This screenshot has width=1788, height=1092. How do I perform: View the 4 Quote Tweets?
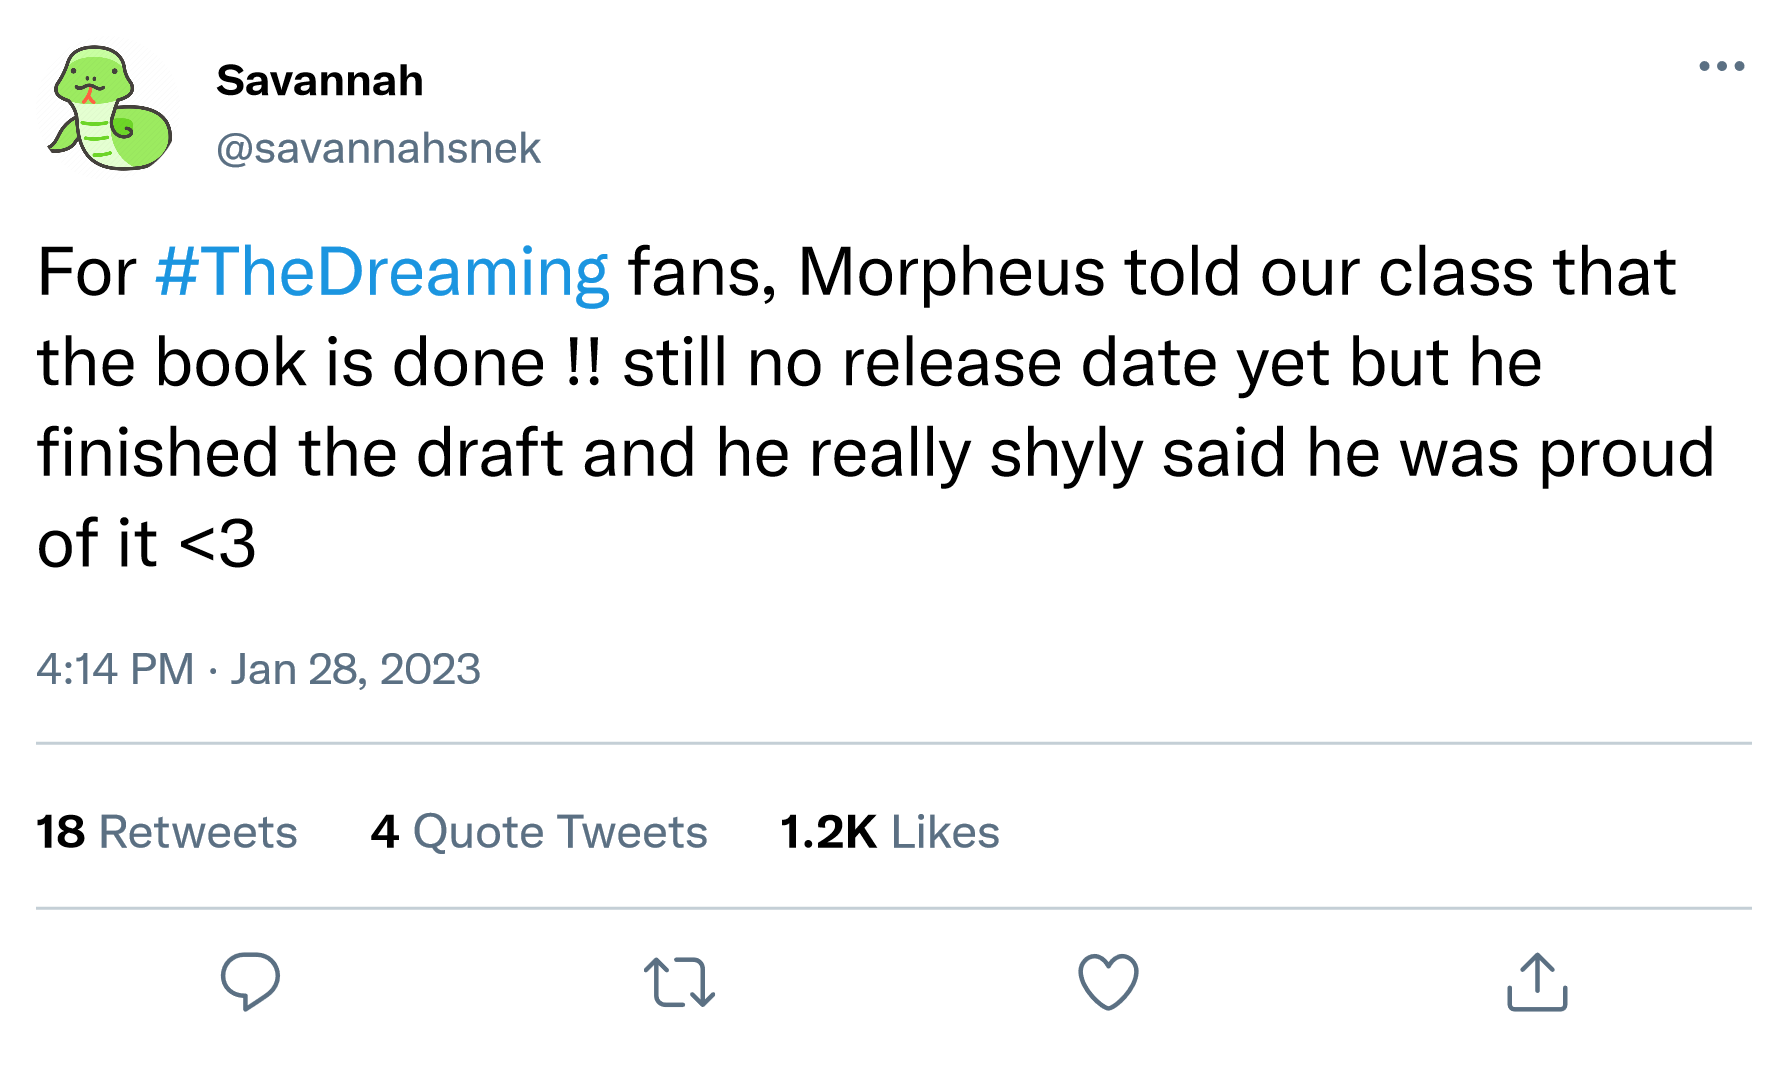(539, 832)
